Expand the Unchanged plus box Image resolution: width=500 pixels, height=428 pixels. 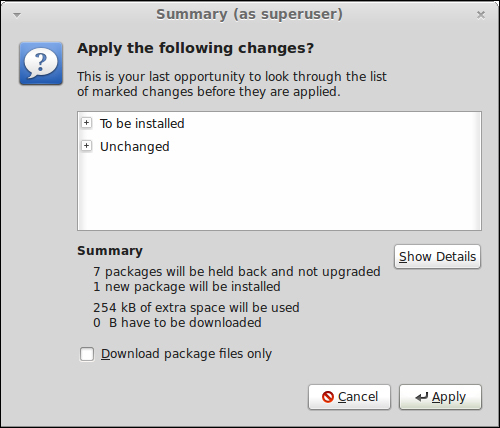(87, 146)
